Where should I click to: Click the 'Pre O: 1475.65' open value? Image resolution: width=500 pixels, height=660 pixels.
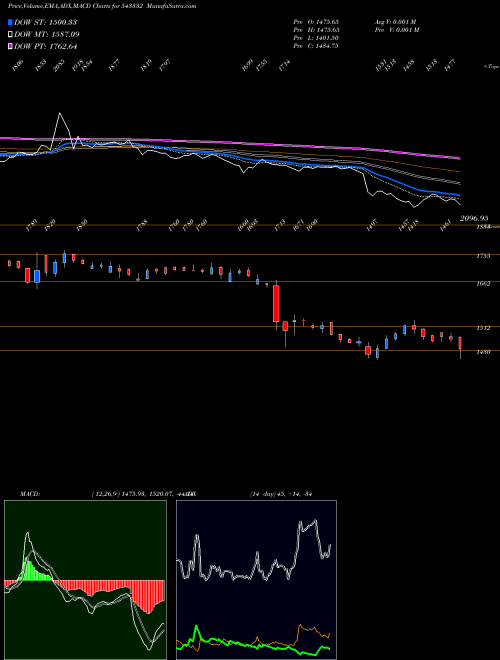[x=316, y=21]
